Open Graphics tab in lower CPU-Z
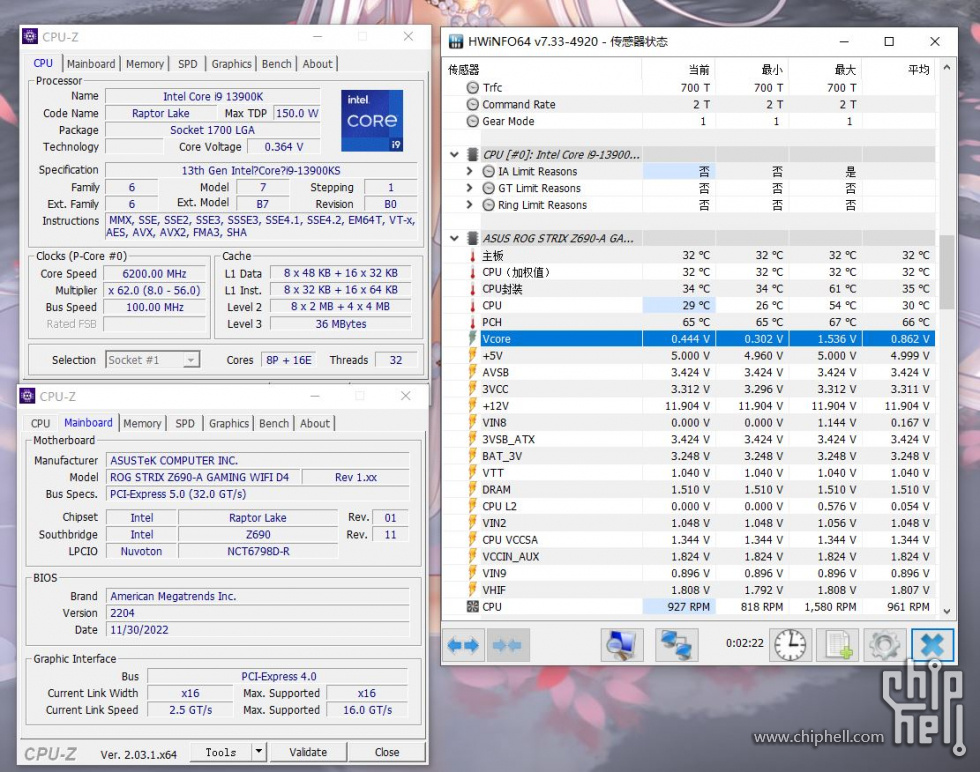980x772 pixels. pos(229,423)
